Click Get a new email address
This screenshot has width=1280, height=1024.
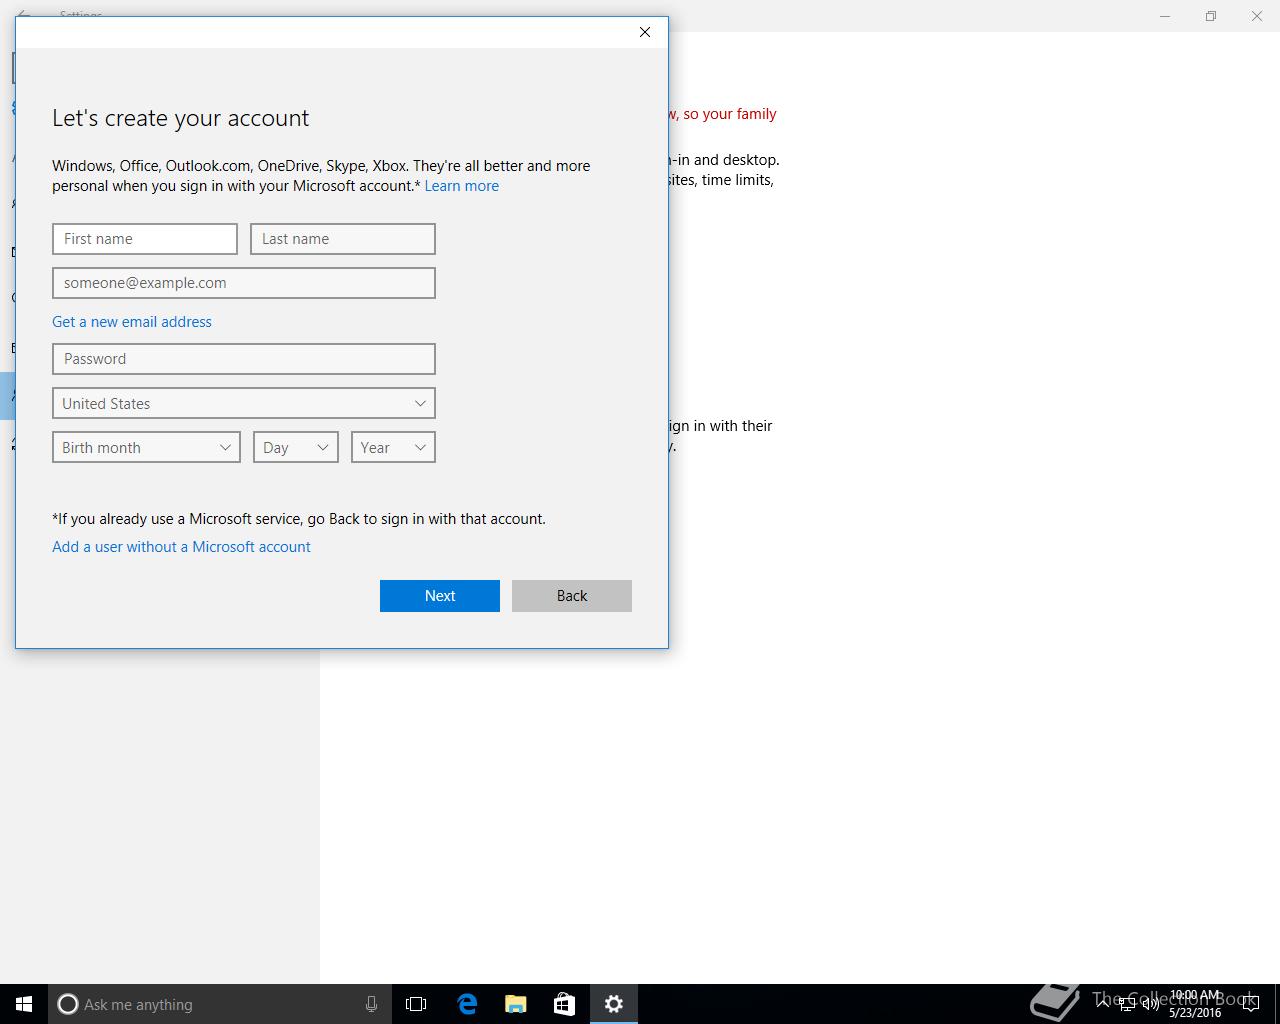(x=132, y=322)
